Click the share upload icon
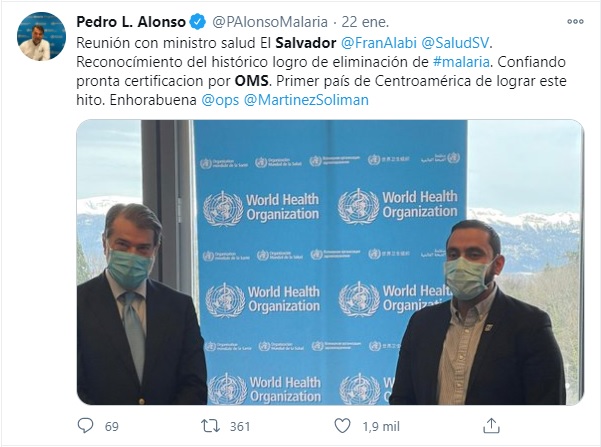 (491, 426)
